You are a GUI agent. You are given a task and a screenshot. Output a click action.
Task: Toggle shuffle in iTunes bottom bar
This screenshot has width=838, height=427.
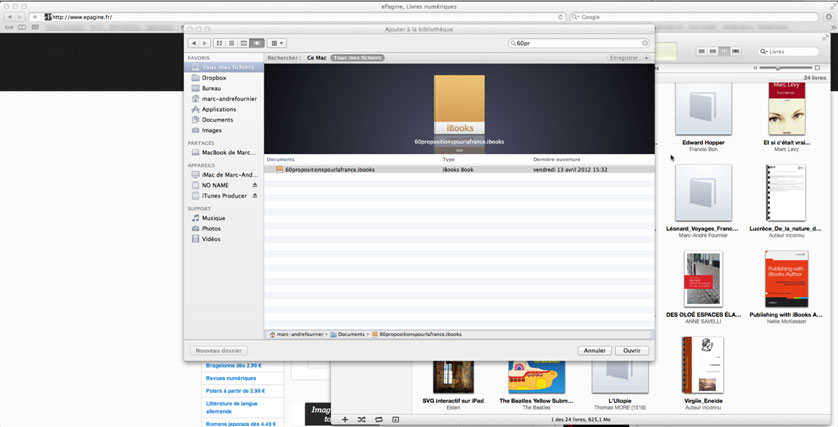pyautogui.click(x=362, y=420)
